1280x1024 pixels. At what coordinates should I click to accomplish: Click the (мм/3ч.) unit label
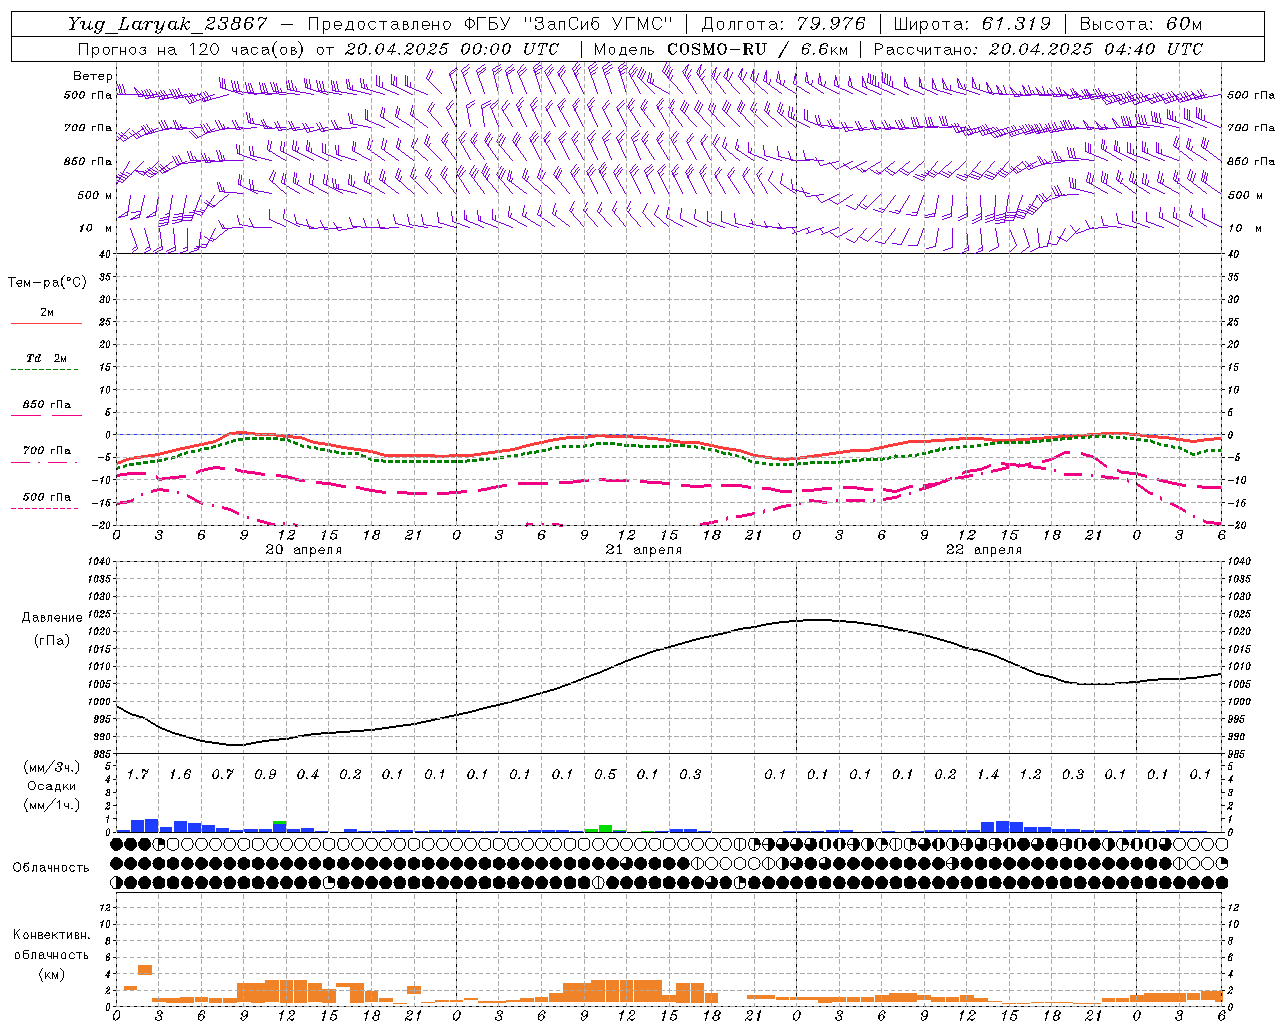52,767
